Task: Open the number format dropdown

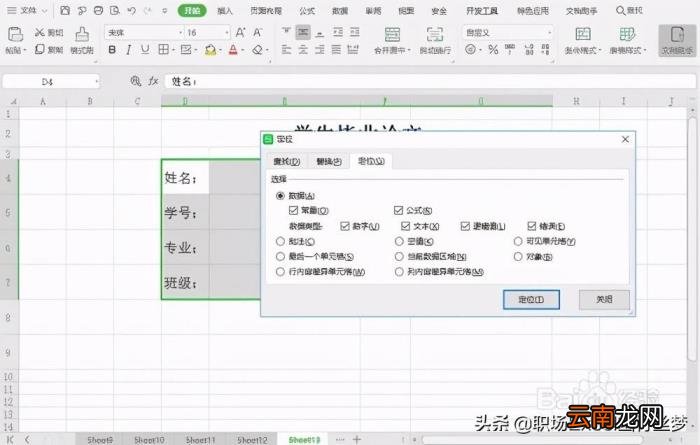Action: pyautogui.click(x=549, y=33)
